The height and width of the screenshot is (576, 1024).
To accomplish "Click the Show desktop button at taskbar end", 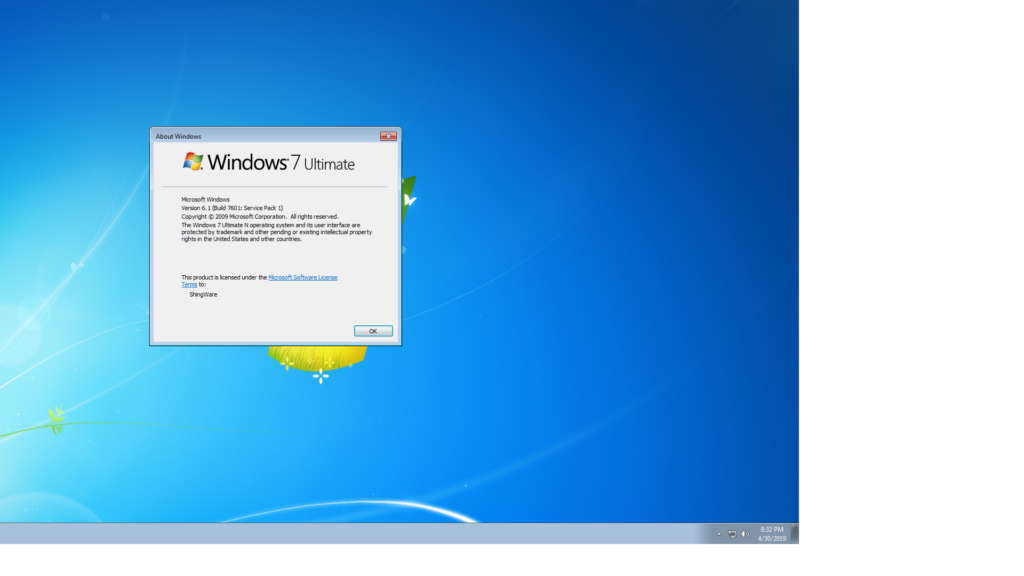I will 795,534.
